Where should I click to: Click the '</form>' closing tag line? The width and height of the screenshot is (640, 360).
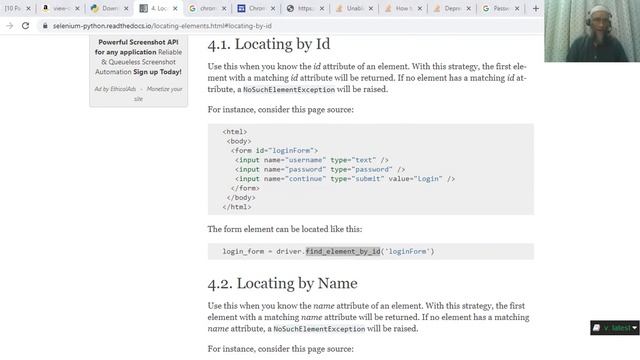[x=245, y=188]
